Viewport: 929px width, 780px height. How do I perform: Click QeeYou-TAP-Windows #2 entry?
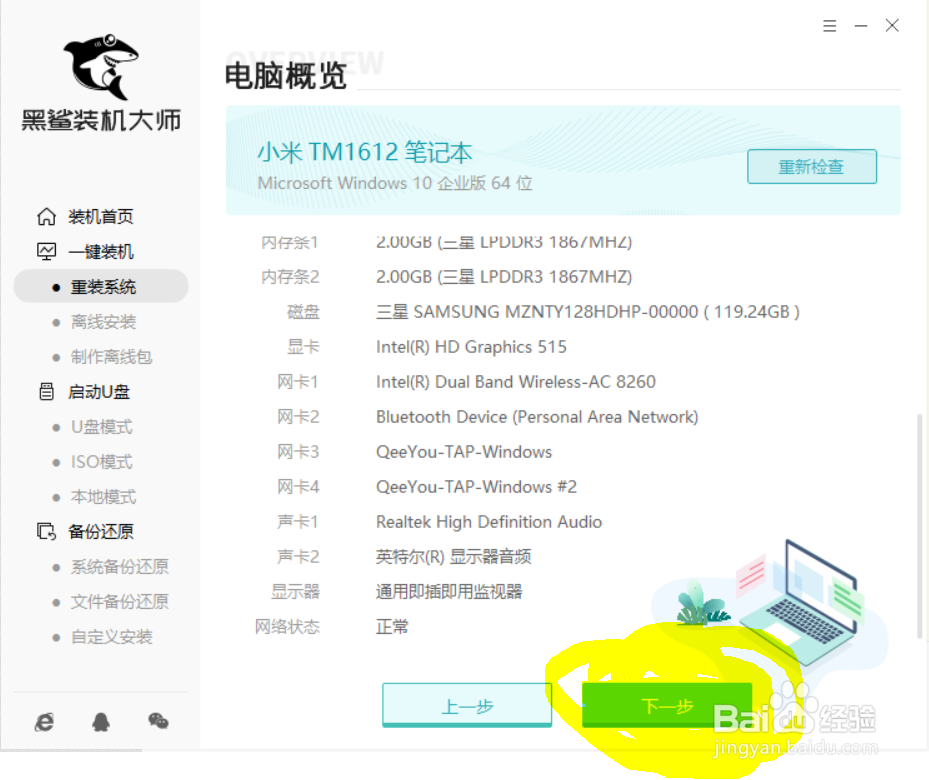coord(476,486)
